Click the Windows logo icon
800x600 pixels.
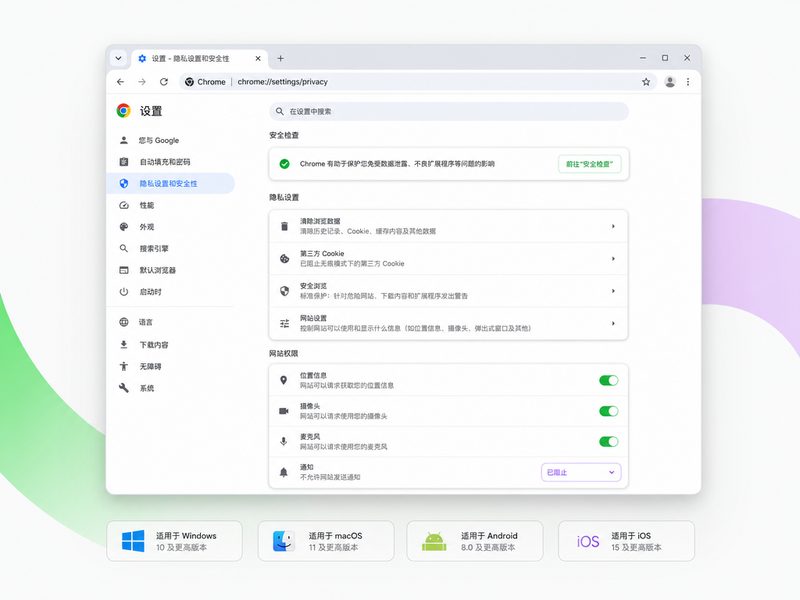point(133,541)
